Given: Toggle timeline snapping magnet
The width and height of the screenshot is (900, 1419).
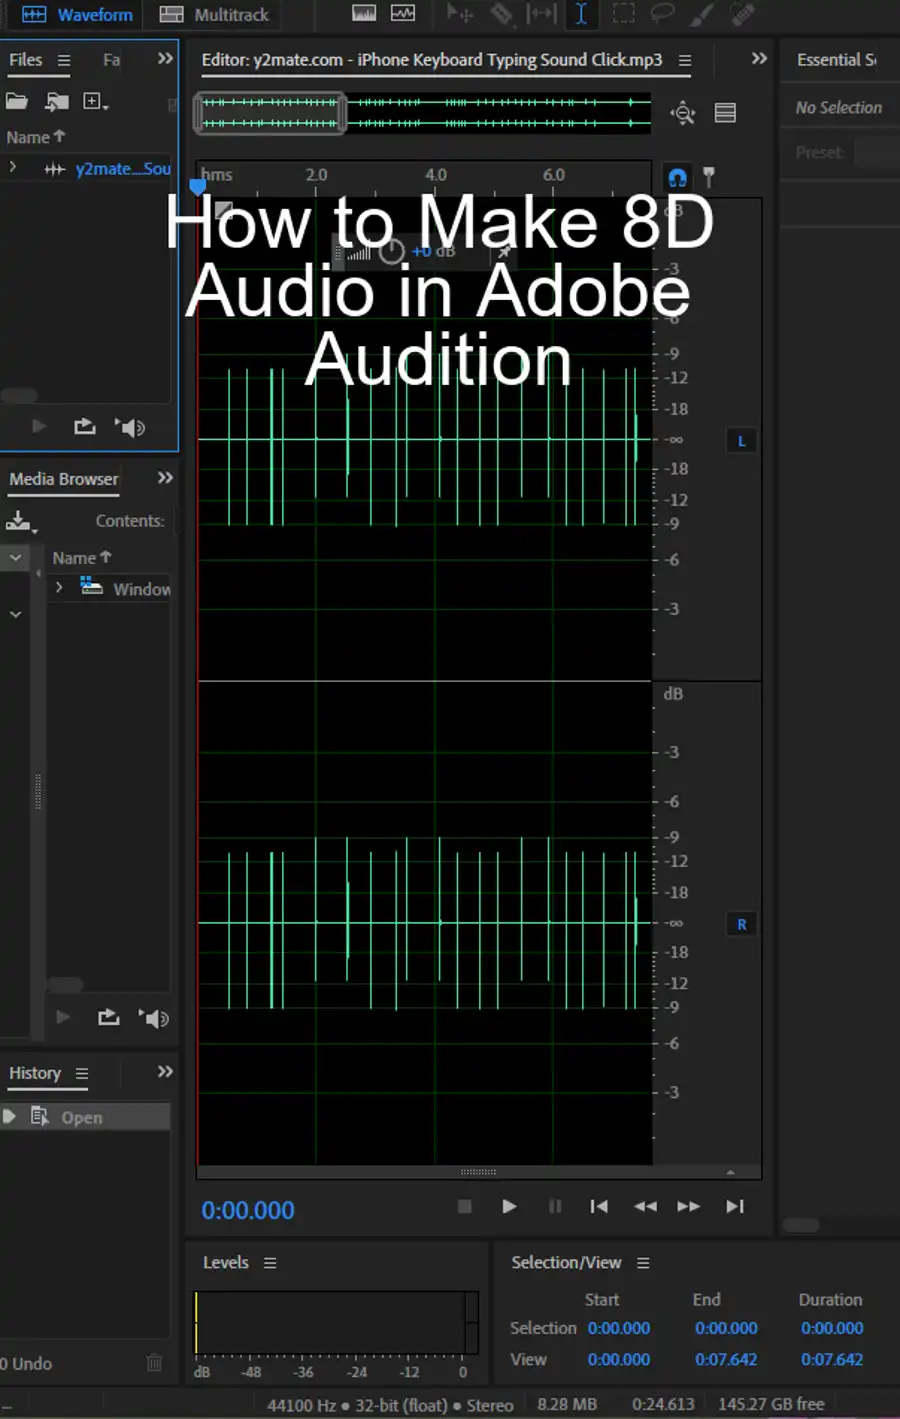Looking at the screenshot, I should [677, 178].
